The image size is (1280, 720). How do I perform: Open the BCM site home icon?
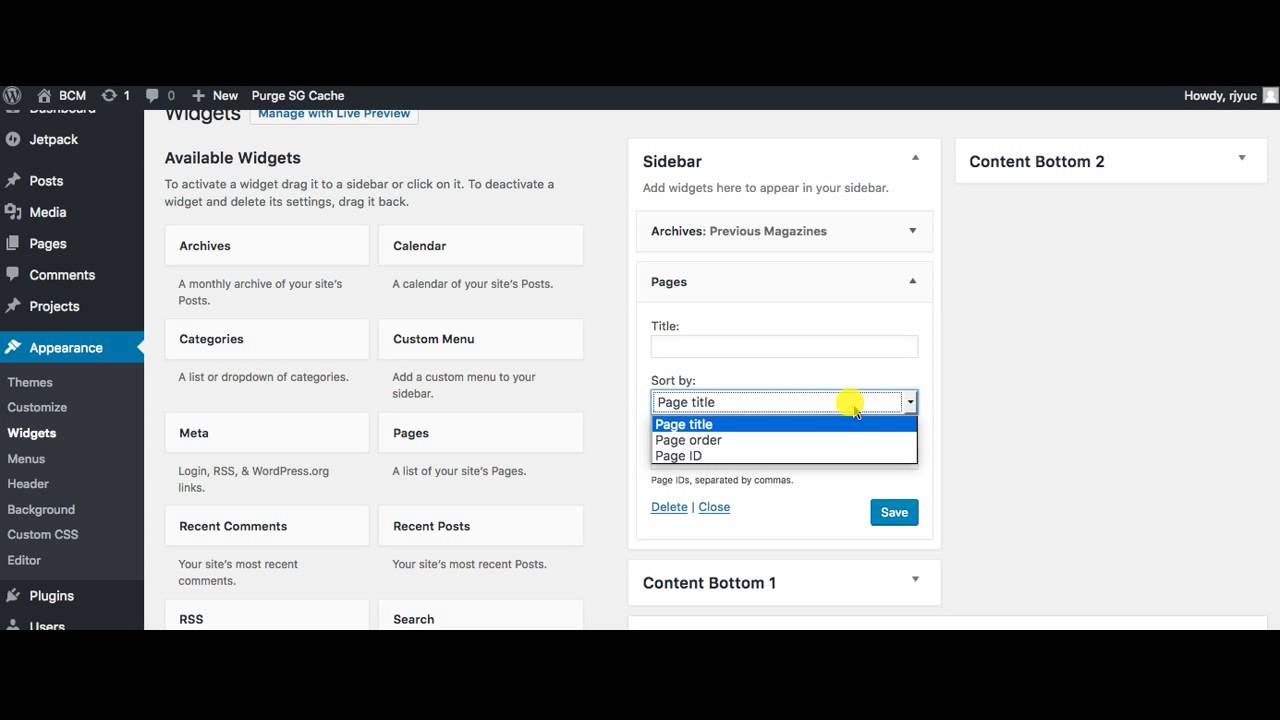(44, 96)
